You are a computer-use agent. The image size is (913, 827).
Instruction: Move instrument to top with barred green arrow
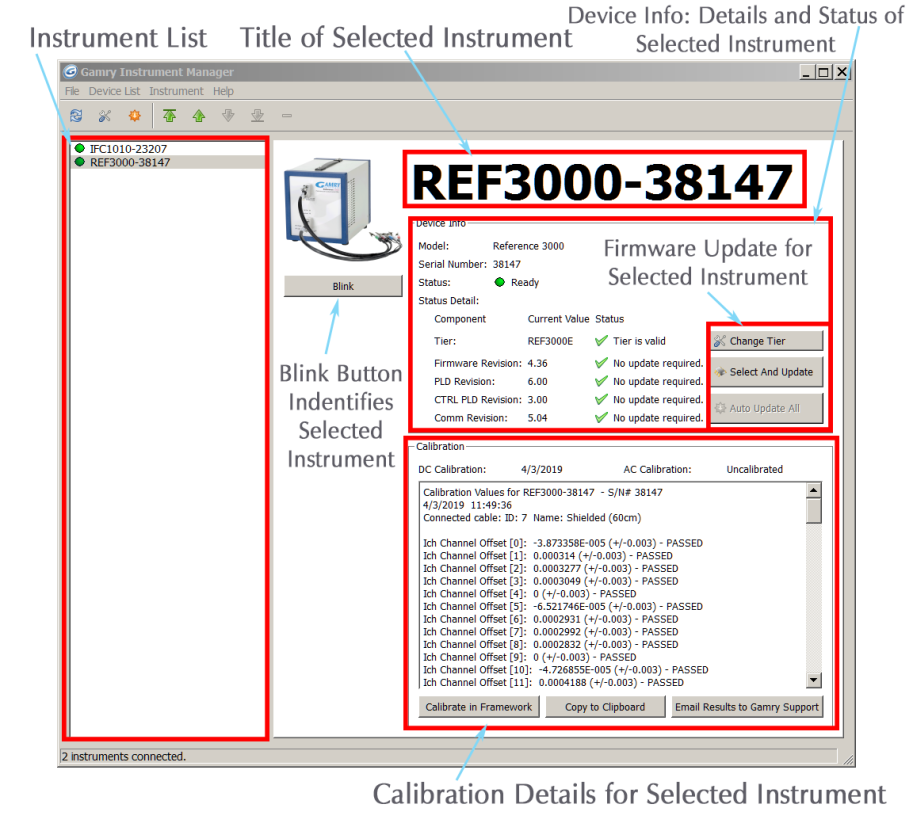[169, 116]
